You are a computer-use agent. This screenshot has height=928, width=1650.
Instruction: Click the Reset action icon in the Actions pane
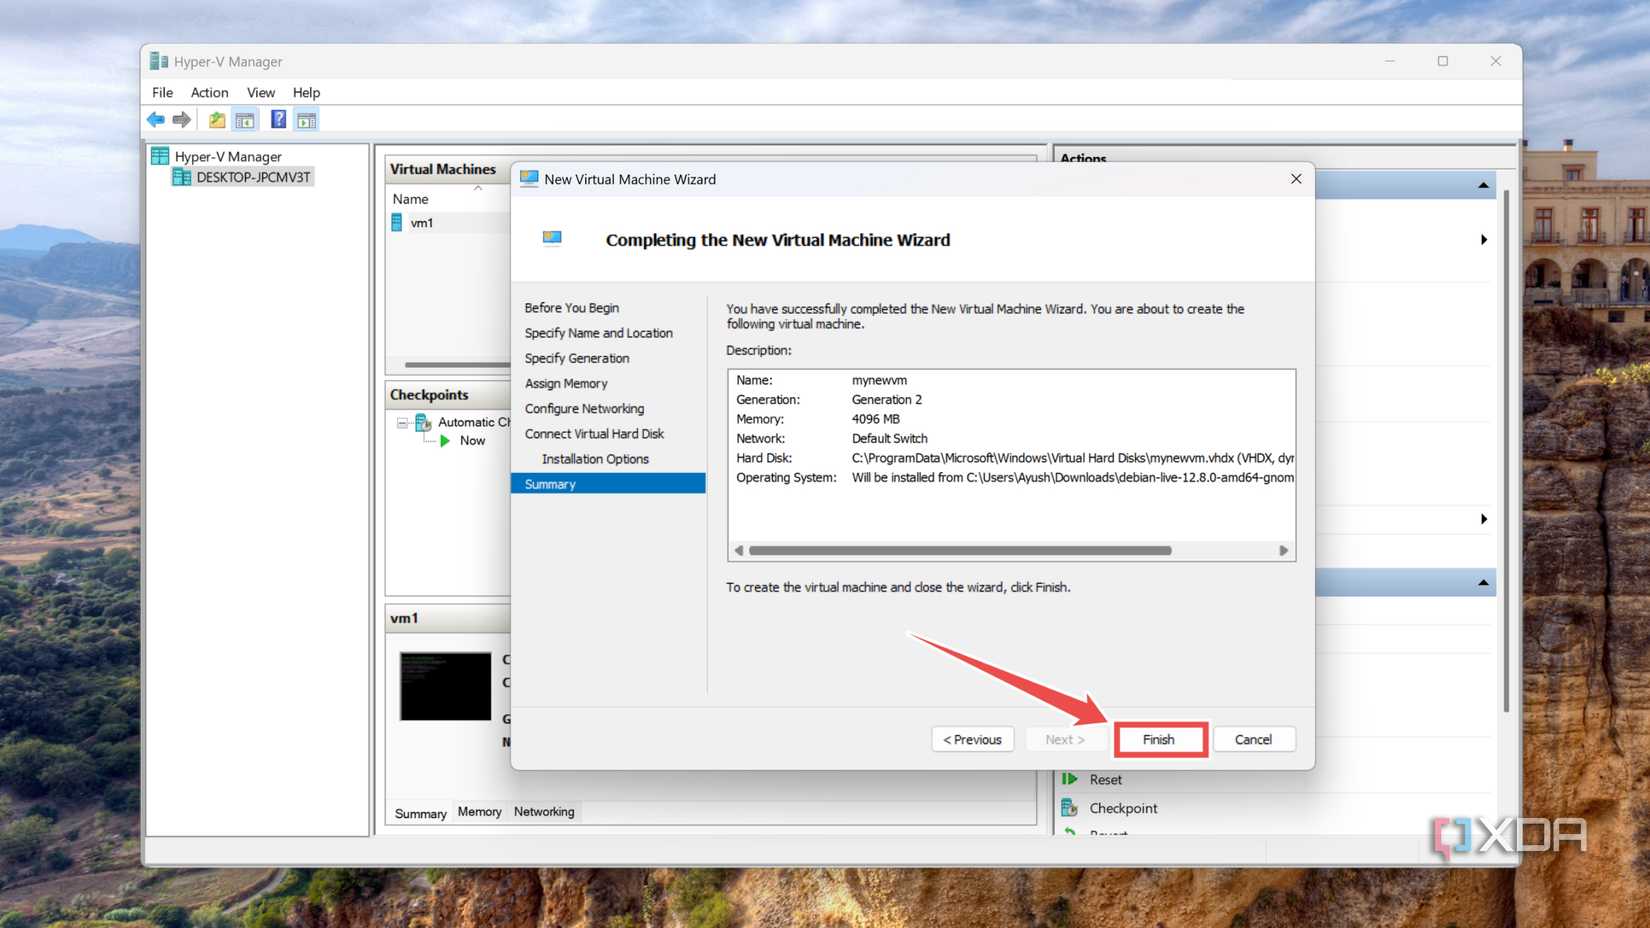point(1069,779)
